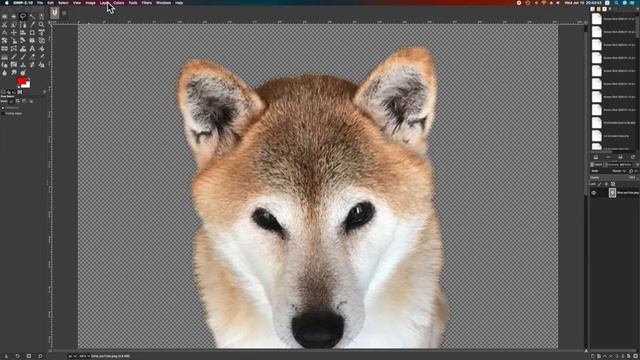Screen dimensions: 640x360
Task: Select the Paintbrush tool
Action: 23,57
